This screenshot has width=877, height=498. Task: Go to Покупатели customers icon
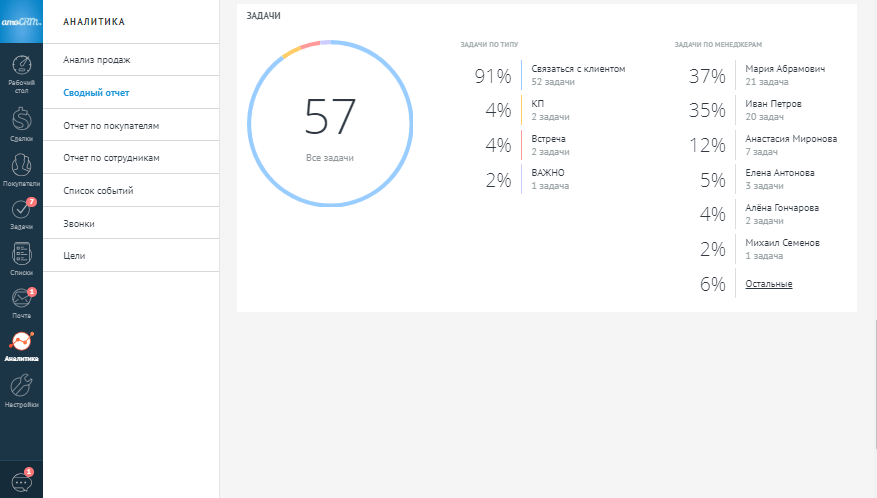tap(21, 166)
